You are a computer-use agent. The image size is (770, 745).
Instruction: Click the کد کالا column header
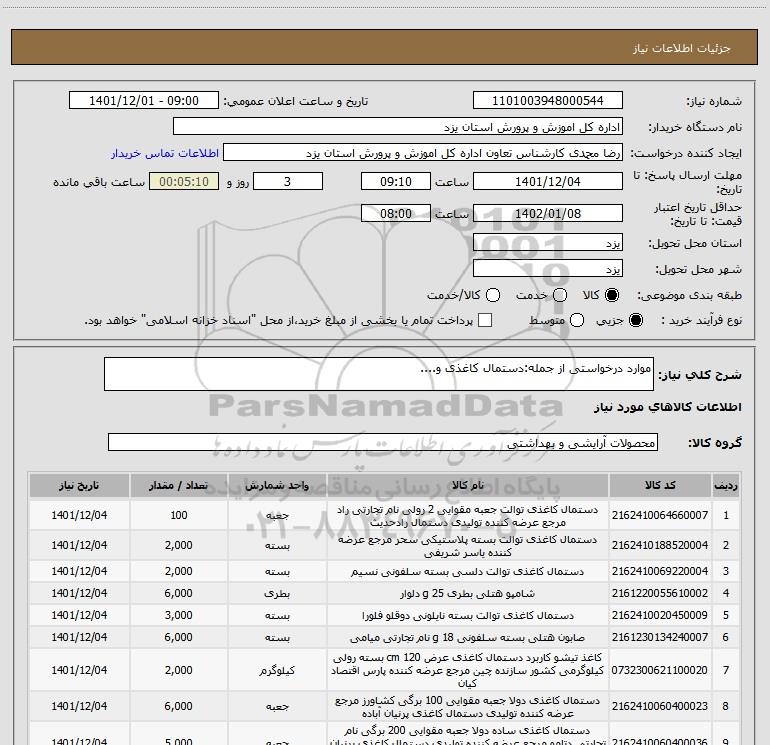[660, 485]
